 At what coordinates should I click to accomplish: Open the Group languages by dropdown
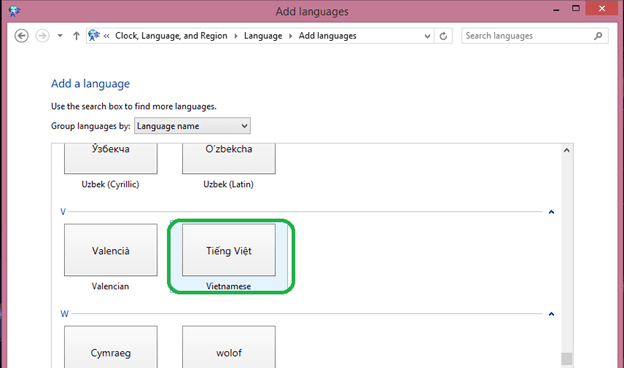click(192, 126)
